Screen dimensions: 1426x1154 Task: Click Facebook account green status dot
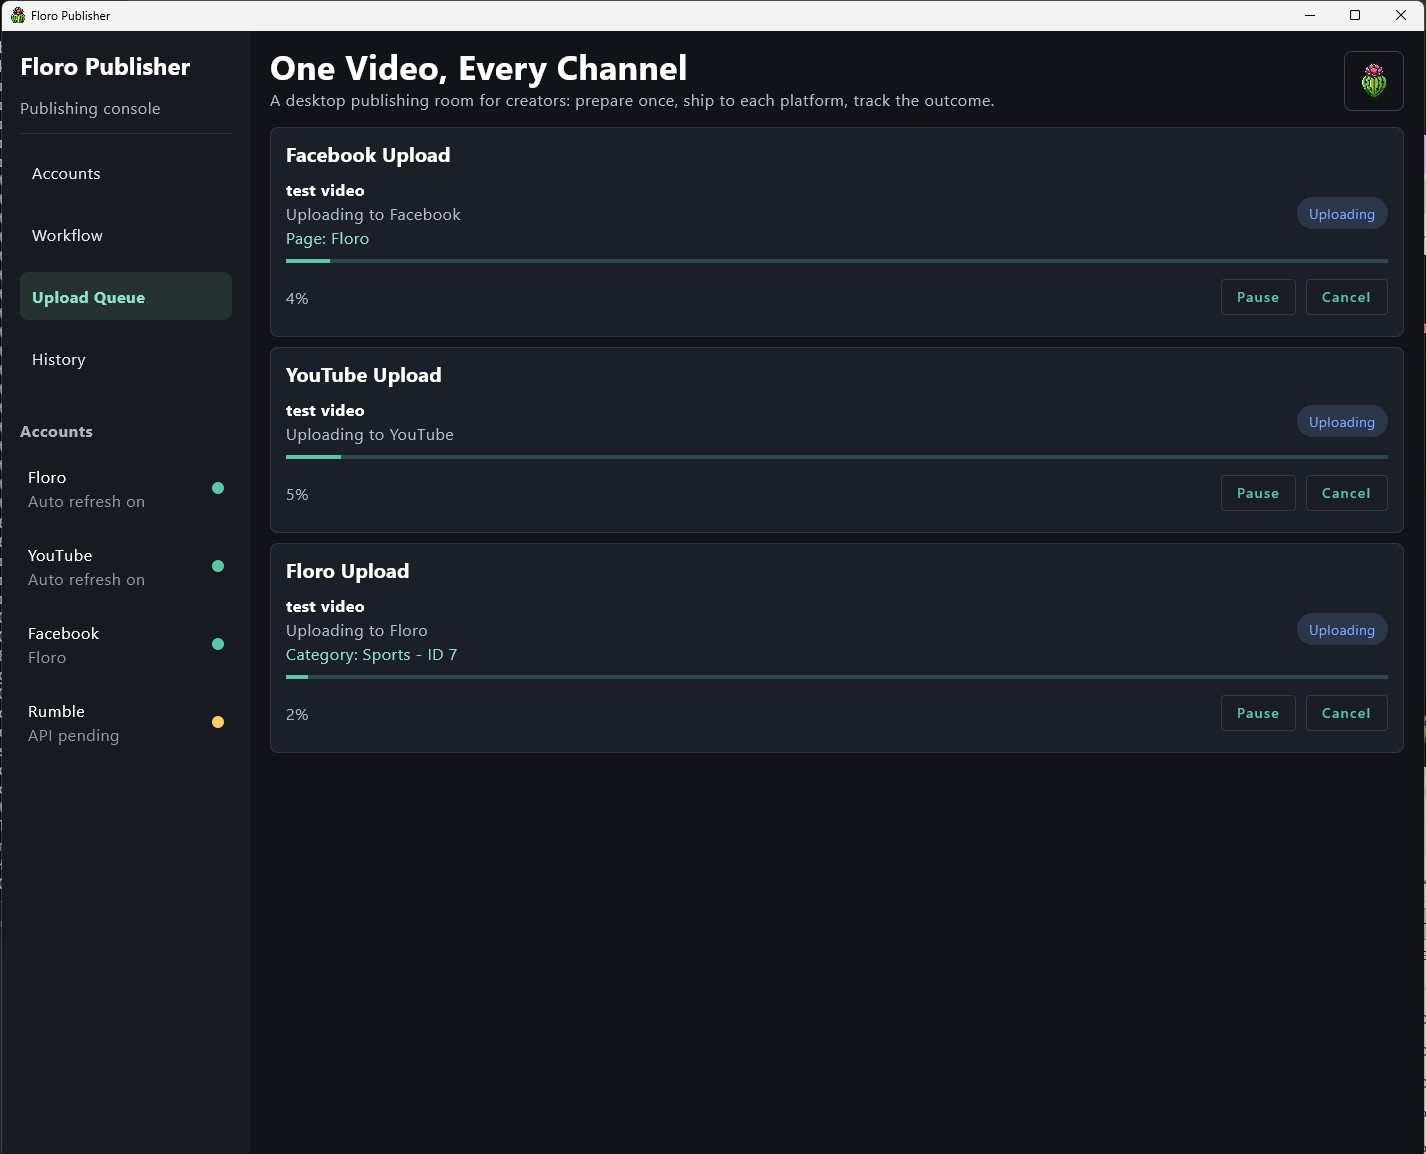click(218, 644)
